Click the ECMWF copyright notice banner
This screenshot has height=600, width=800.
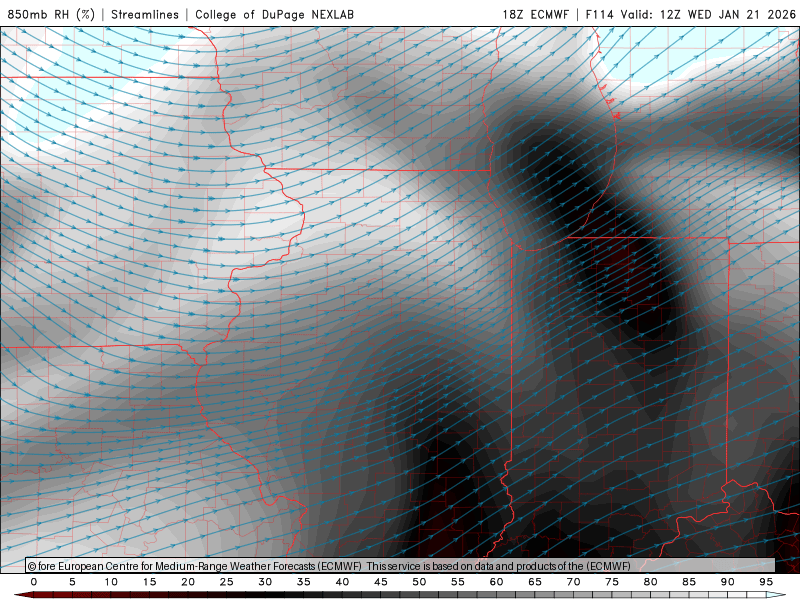pos(401,566)
